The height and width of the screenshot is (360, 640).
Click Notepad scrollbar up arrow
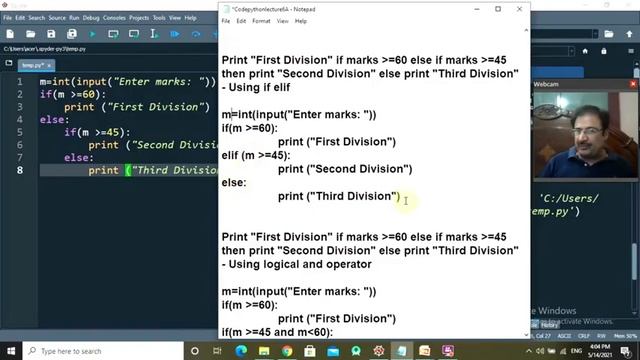tap(526, 31)
